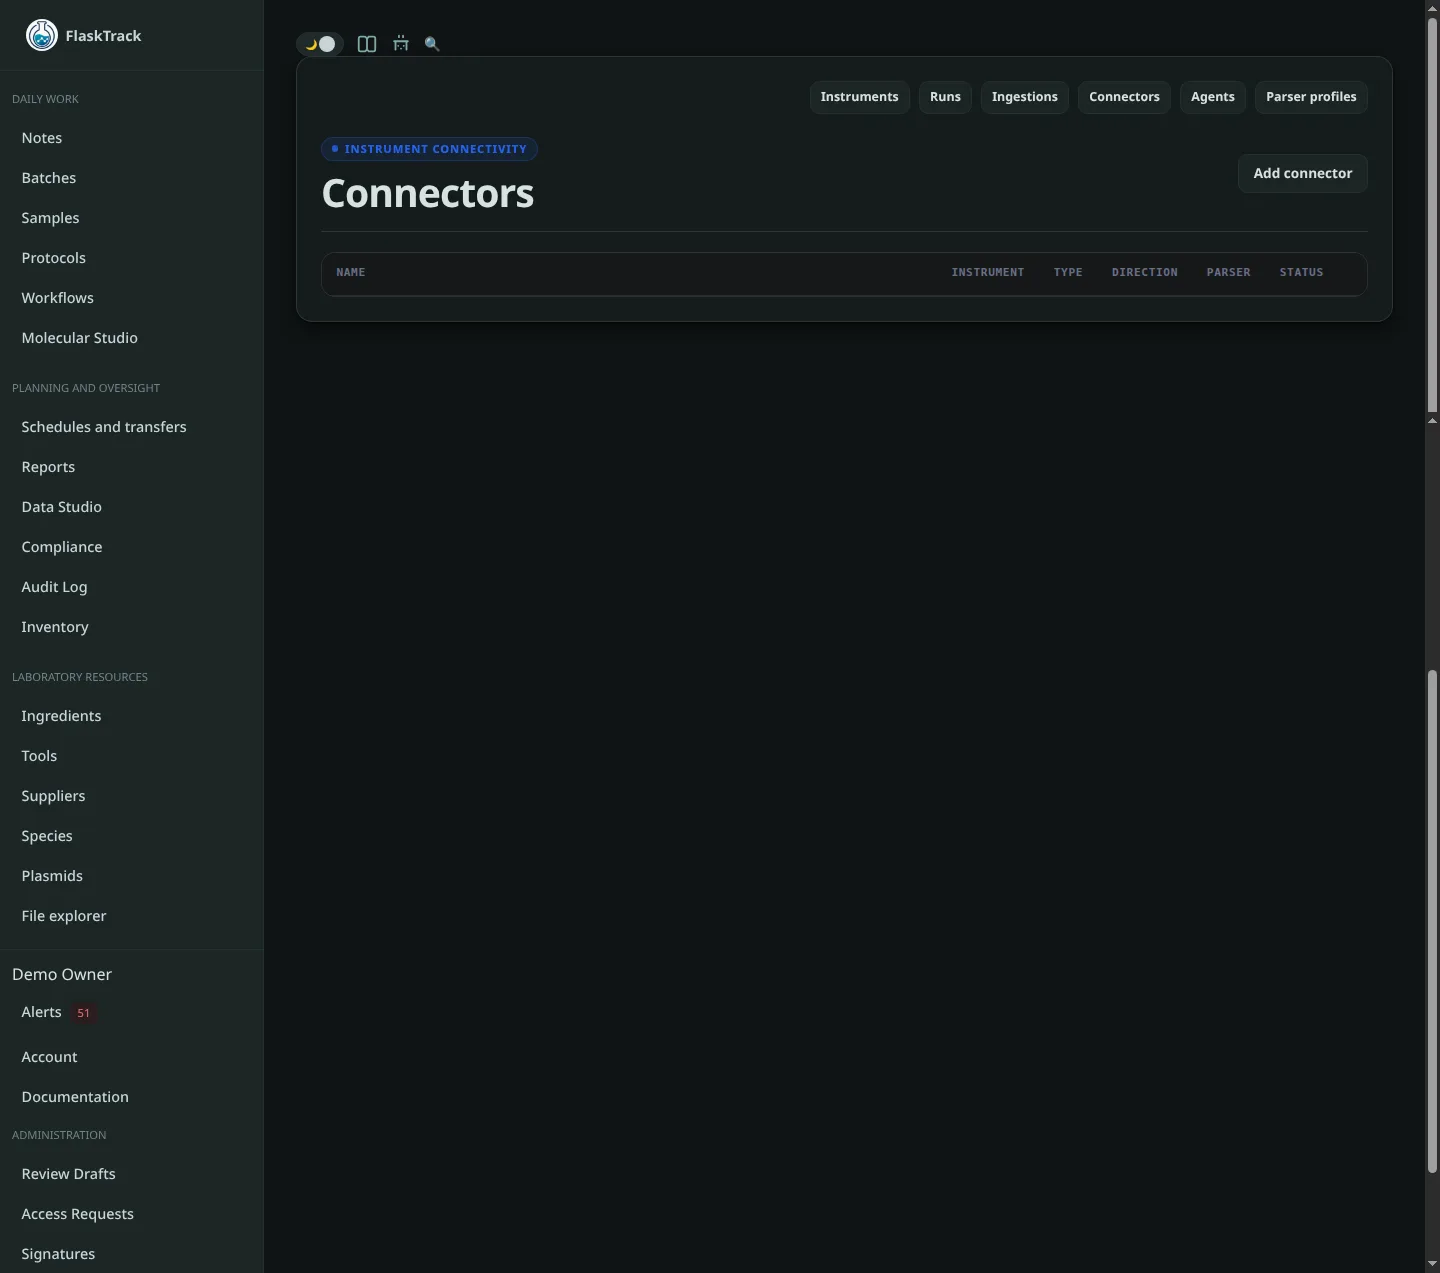Open the Species list
This screenshot has height=1273, width=1440.
(131, 836)
